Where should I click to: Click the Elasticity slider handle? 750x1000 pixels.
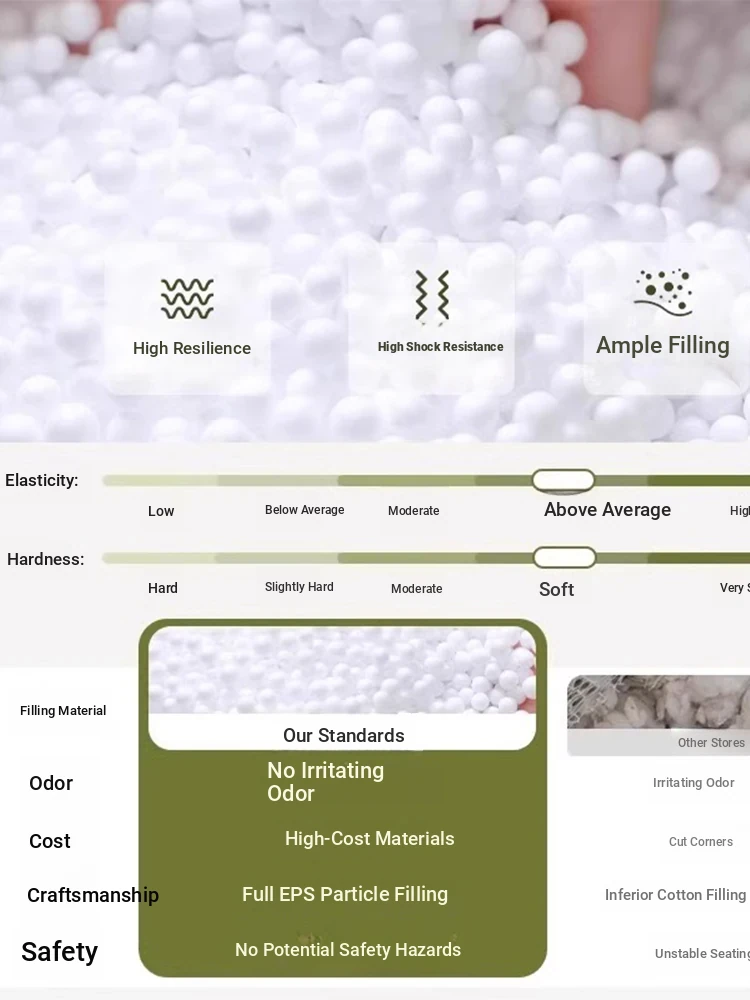(x=563, y=480)
